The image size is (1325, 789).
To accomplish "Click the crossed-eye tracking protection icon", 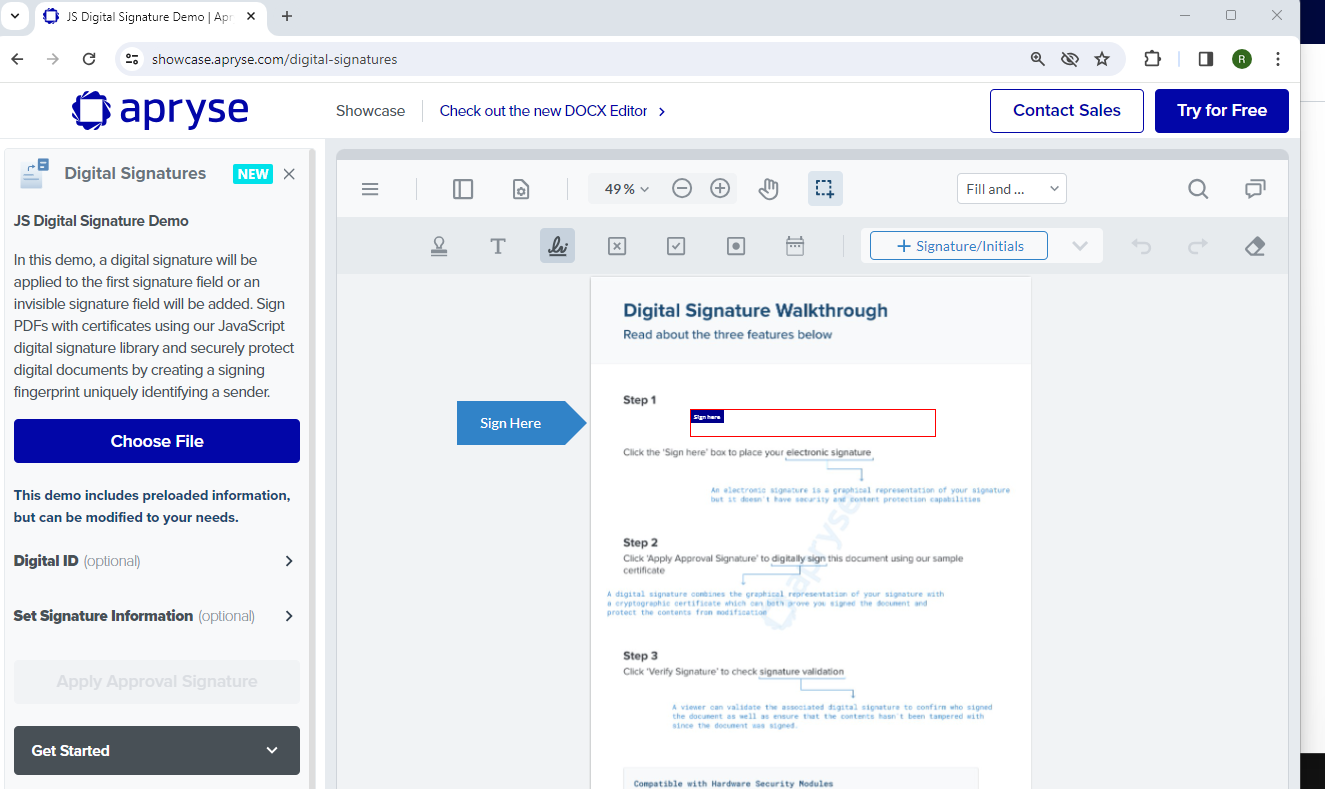I will [1070, 59].
